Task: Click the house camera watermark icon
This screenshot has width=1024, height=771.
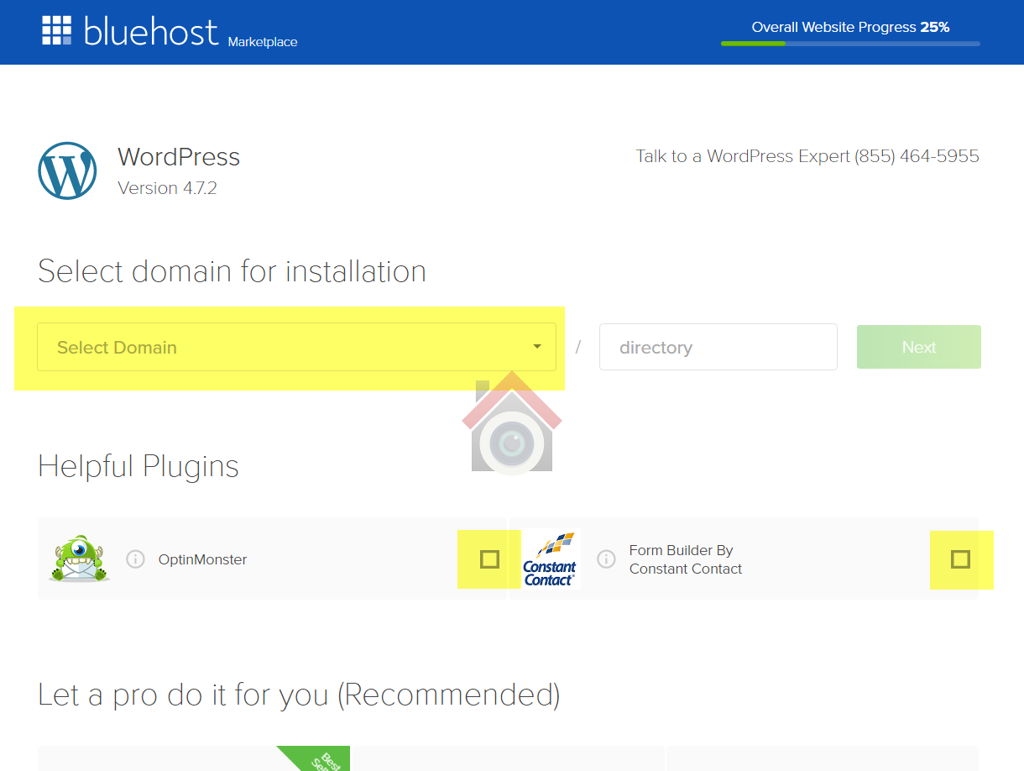Action: coord(511,424)
